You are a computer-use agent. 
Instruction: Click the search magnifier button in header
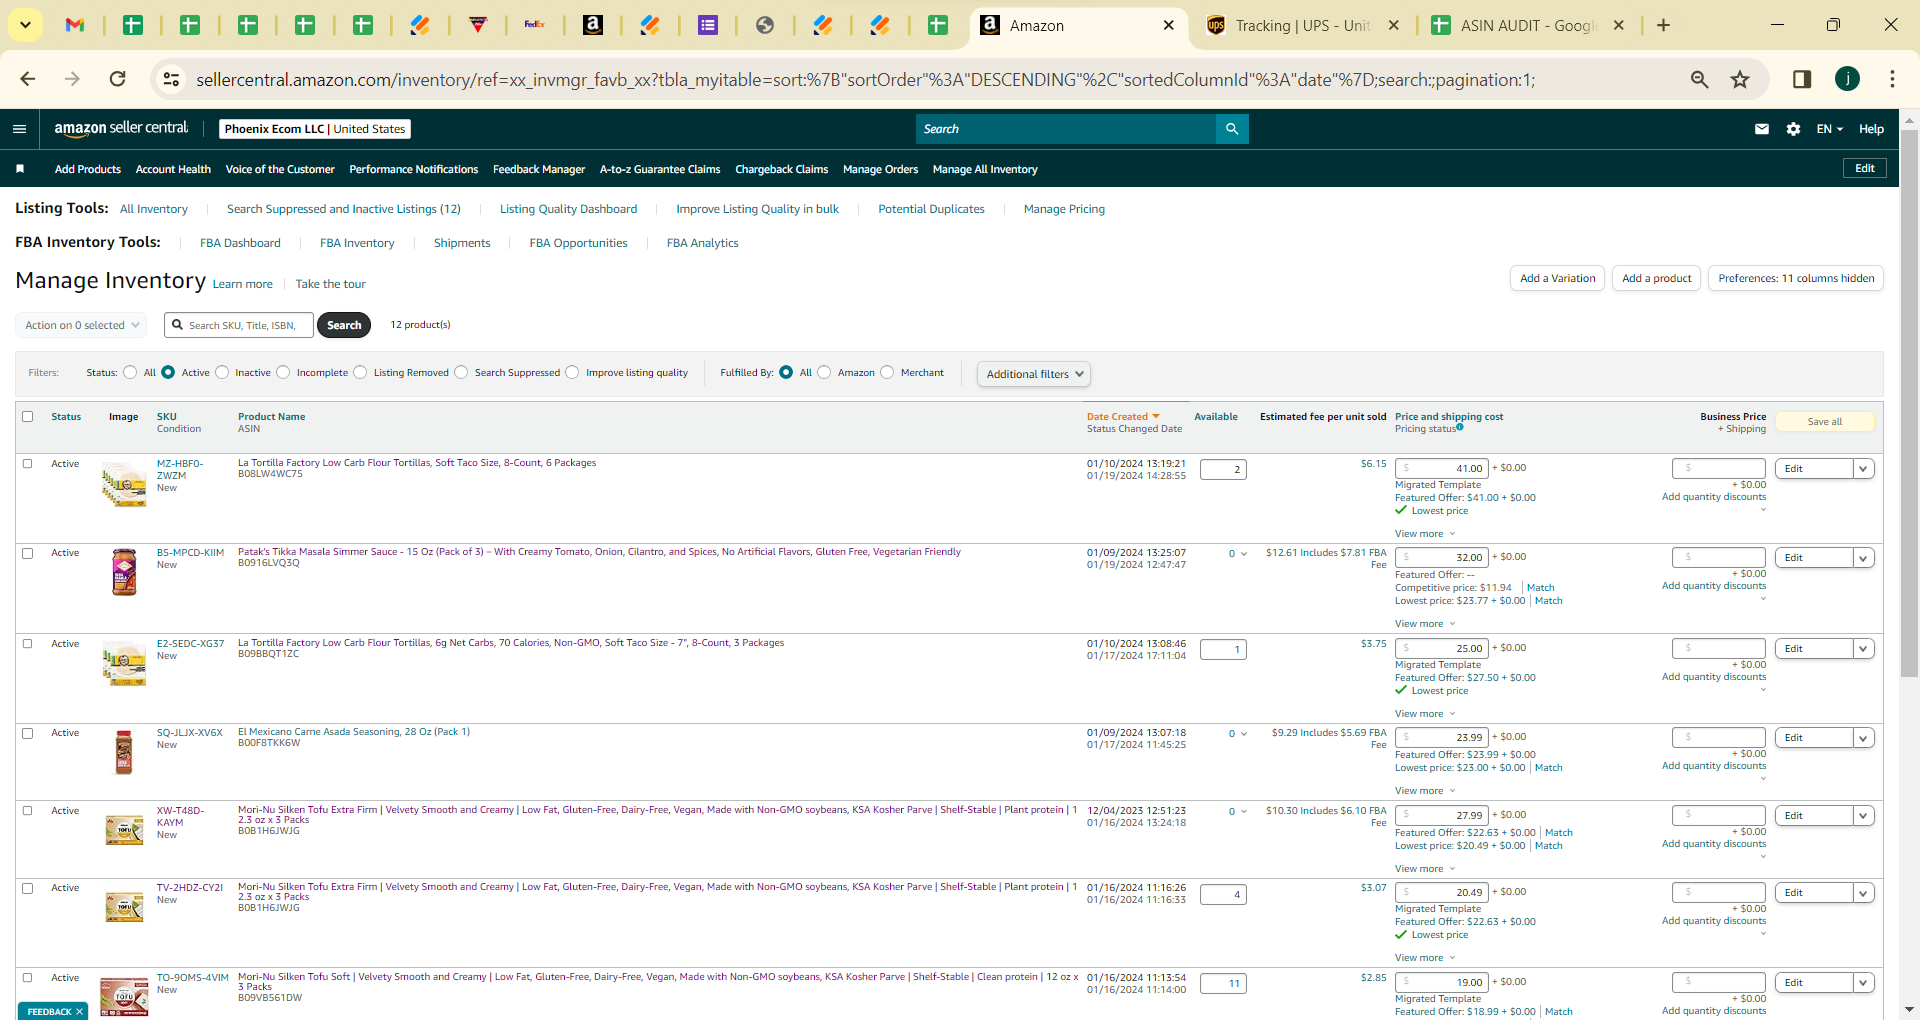pos(1232,129)
